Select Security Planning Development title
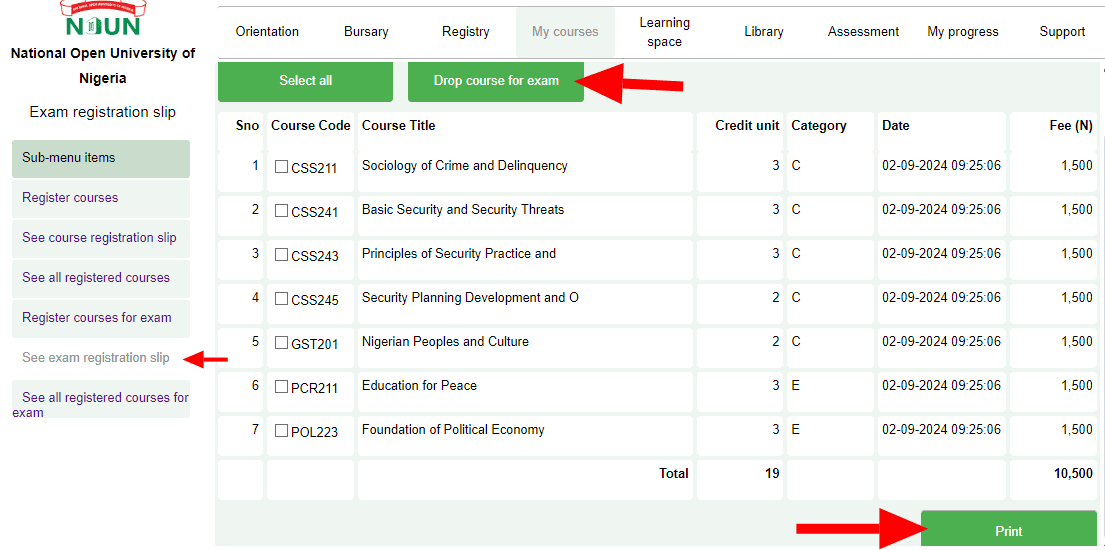 click(x=470, y=298)
